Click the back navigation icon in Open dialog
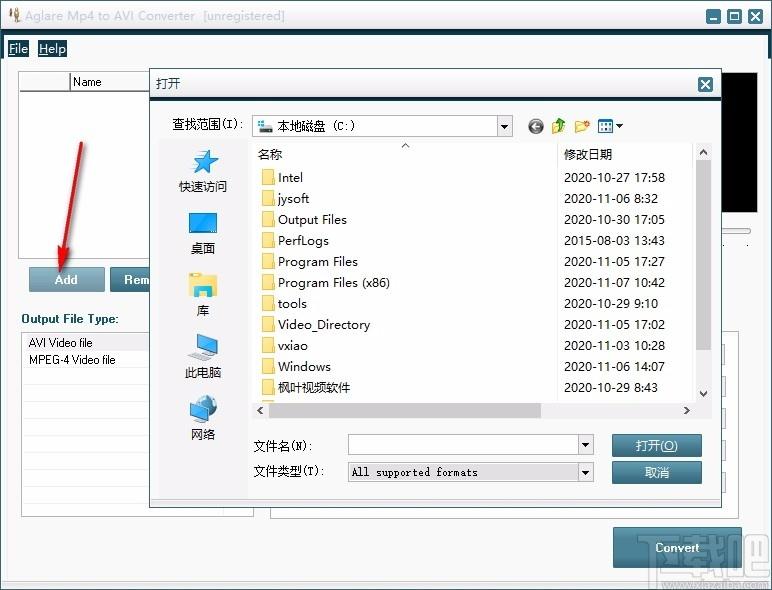The height and width of the screenshot is (590, 772). [535, 127]
